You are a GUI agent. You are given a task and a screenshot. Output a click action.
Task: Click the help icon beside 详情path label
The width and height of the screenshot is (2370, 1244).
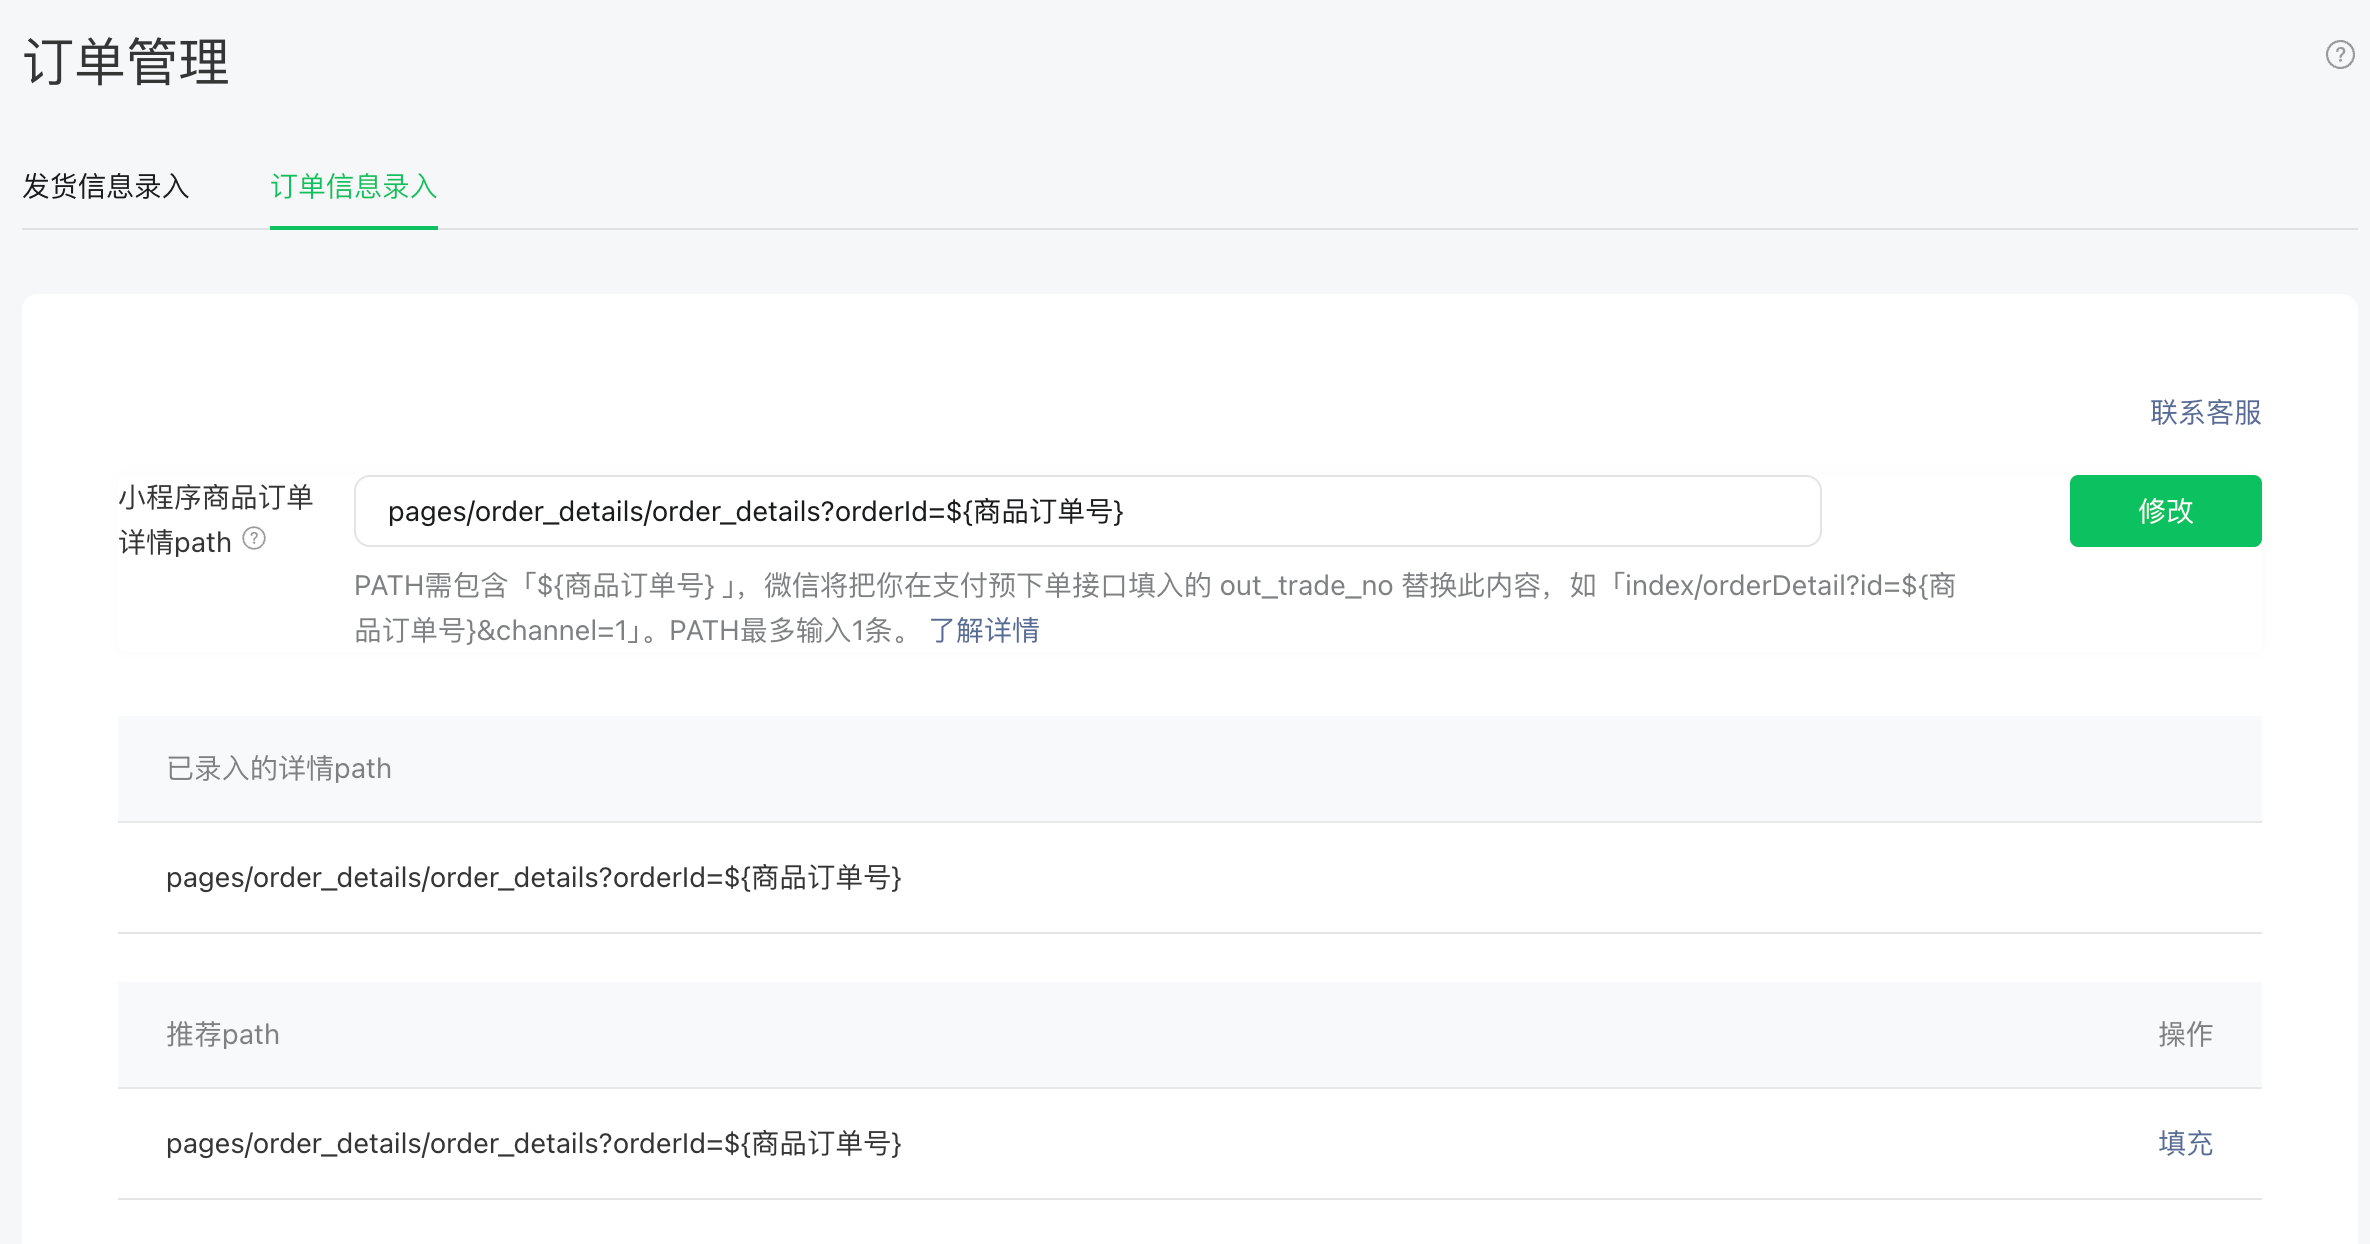coord(255,539)
